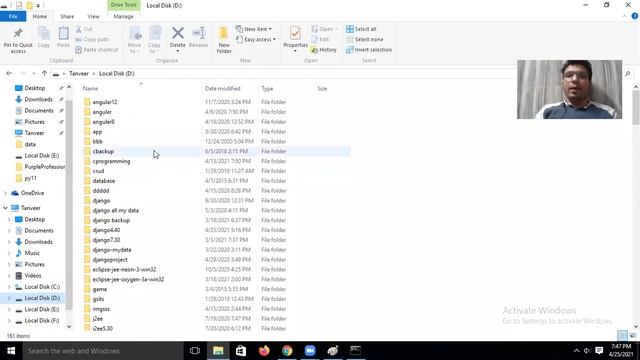
Task: Click Paste shortcut in the ribbon
Action: tap(97, 49)
